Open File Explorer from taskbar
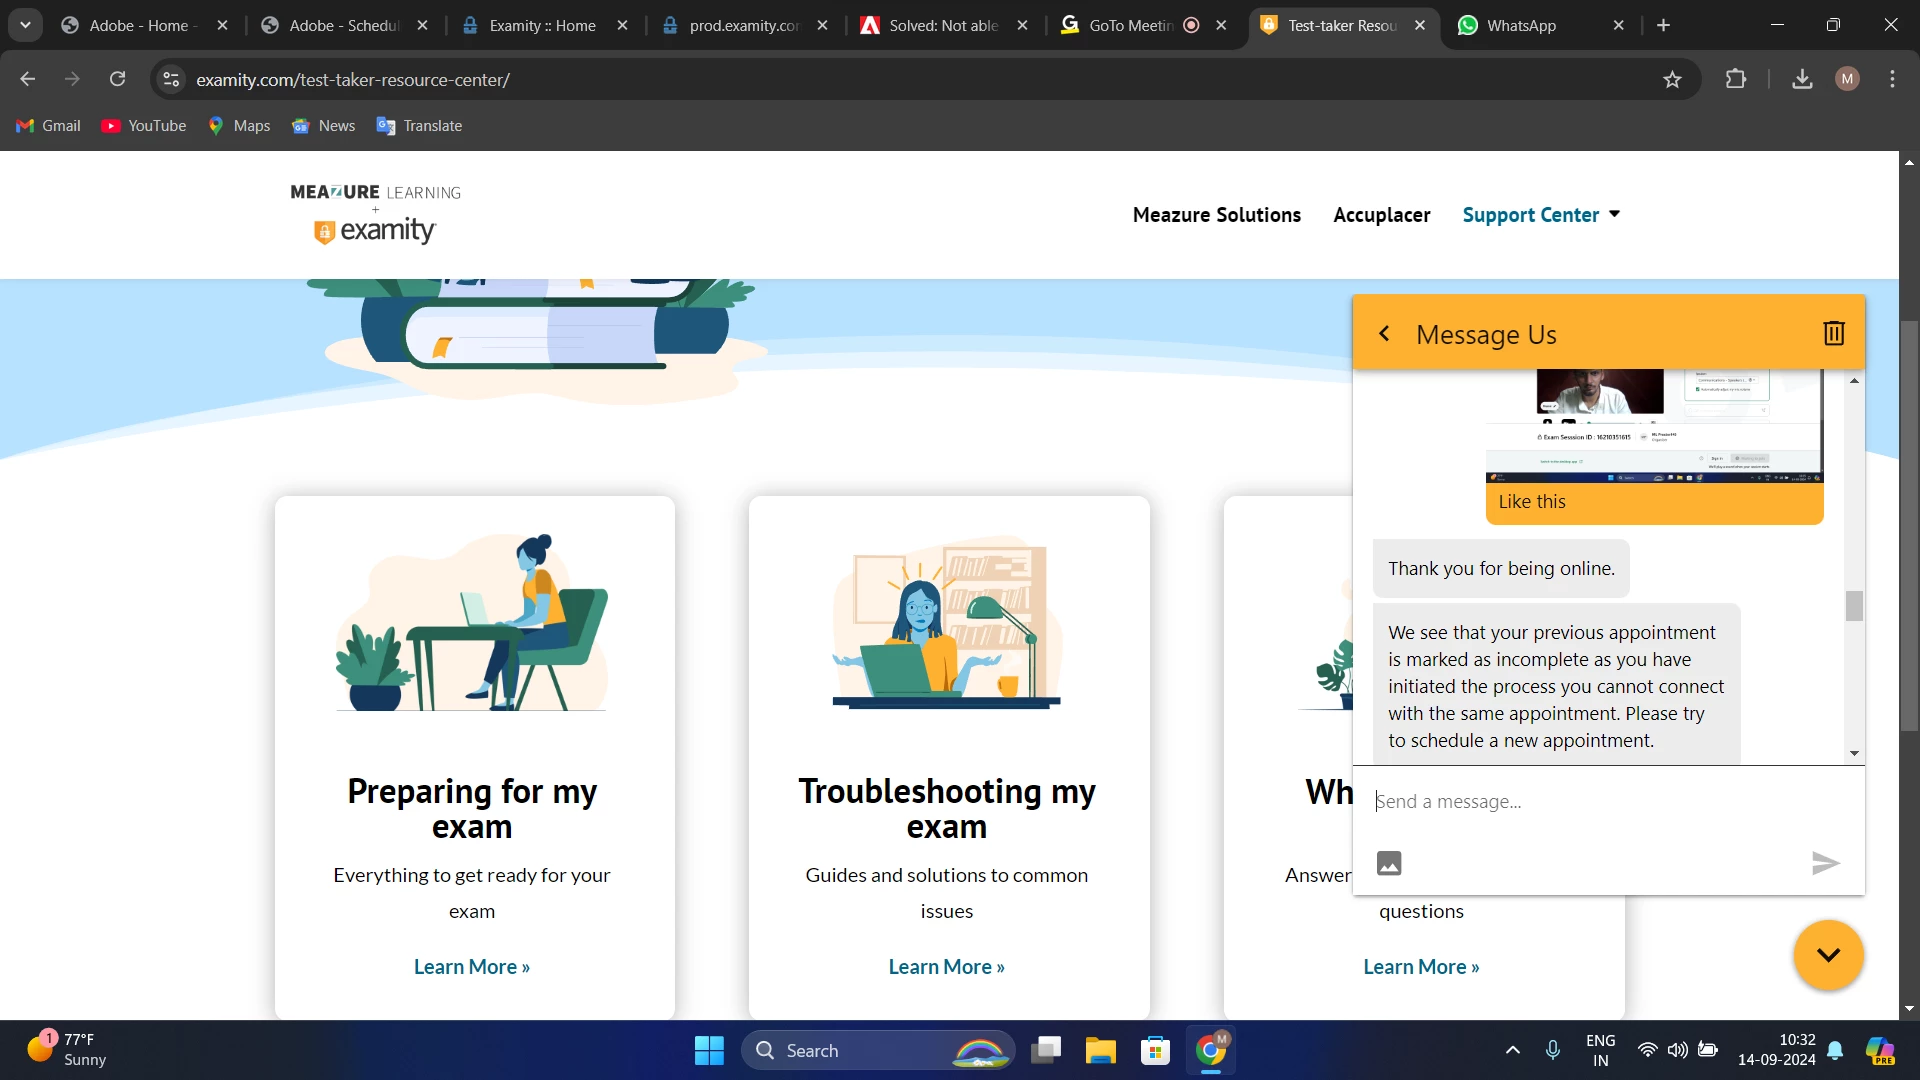 pyautogui.click(x=1100, y=1050)
